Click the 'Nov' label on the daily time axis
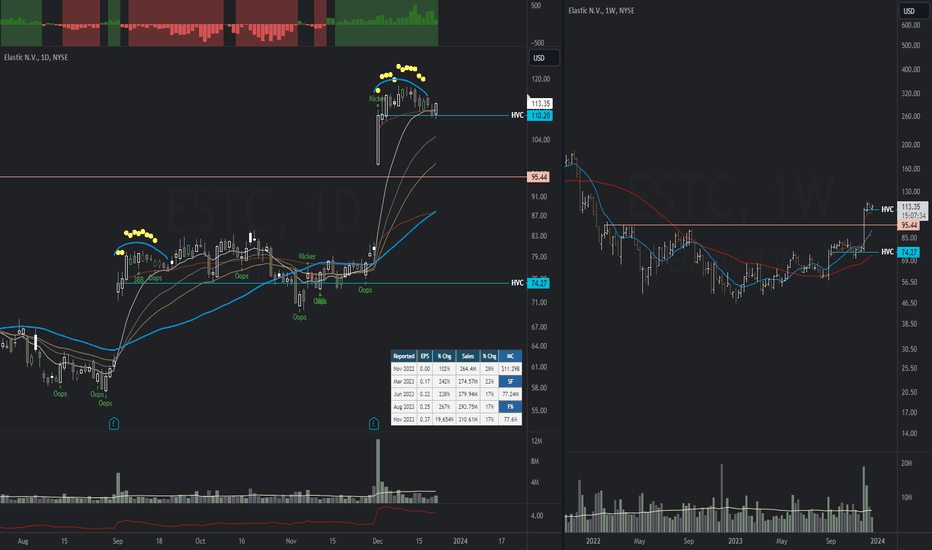Viewport: 932px width, 550px height. click(x=291, y=541)
